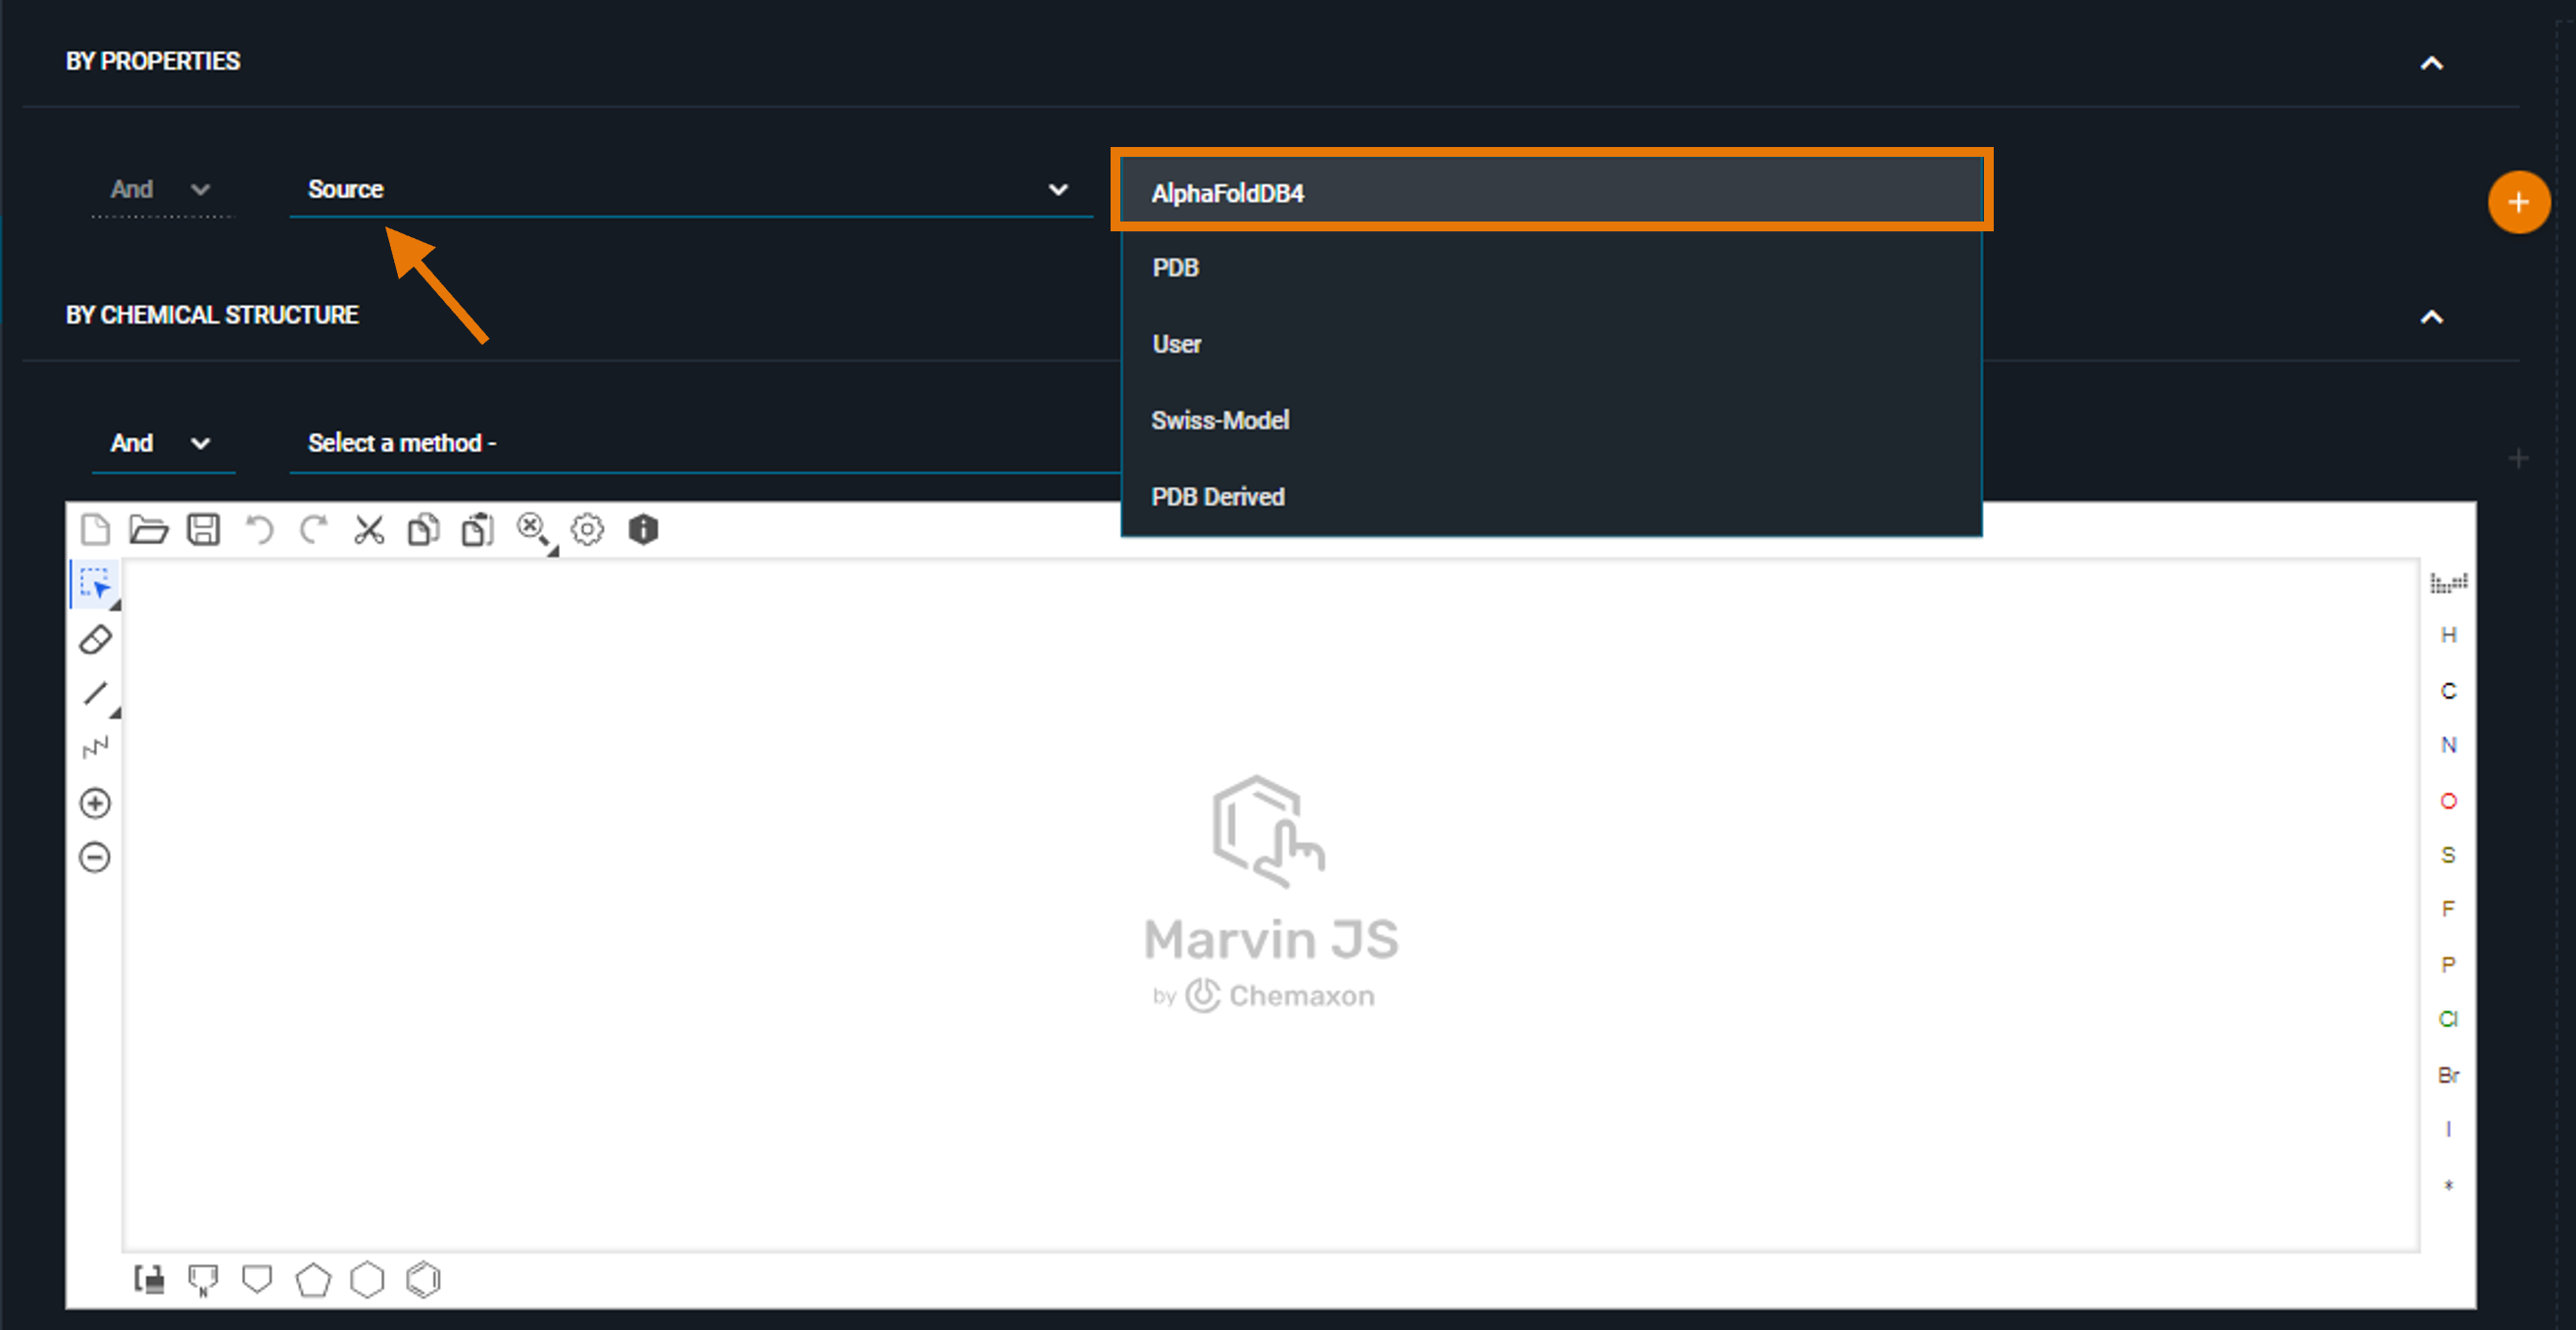The image size is (2576, 1330).
Task: Open Marvin JS settings gear
Action: coord(587,529)
